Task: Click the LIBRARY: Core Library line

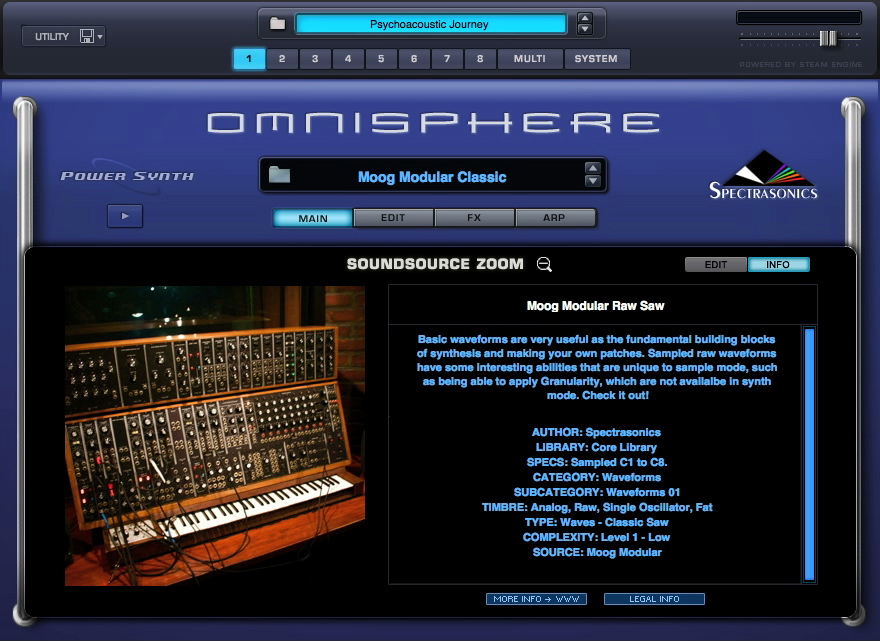Action: pos(596,447)
